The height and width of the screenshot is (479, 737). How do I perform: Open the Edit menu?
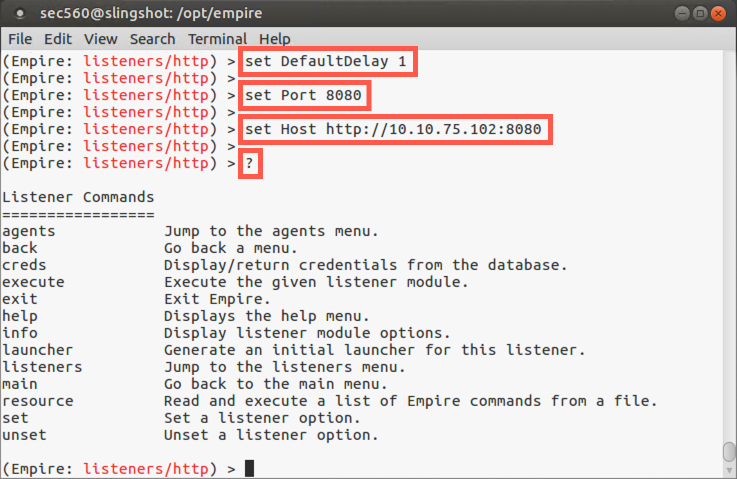tap(58, 39)
